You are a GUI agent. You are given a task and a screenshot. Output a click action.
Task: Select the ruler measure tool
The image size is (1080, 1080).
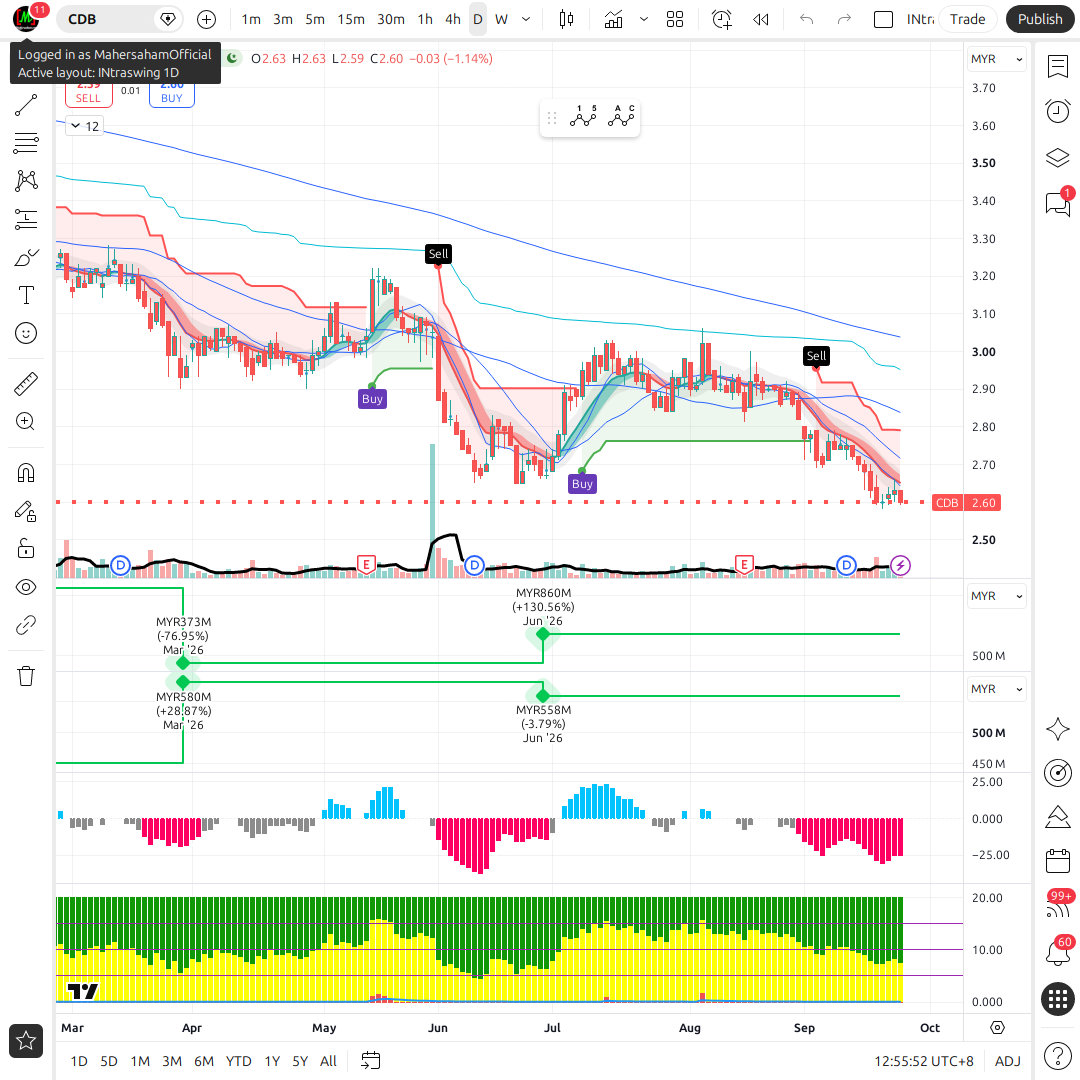26,384
